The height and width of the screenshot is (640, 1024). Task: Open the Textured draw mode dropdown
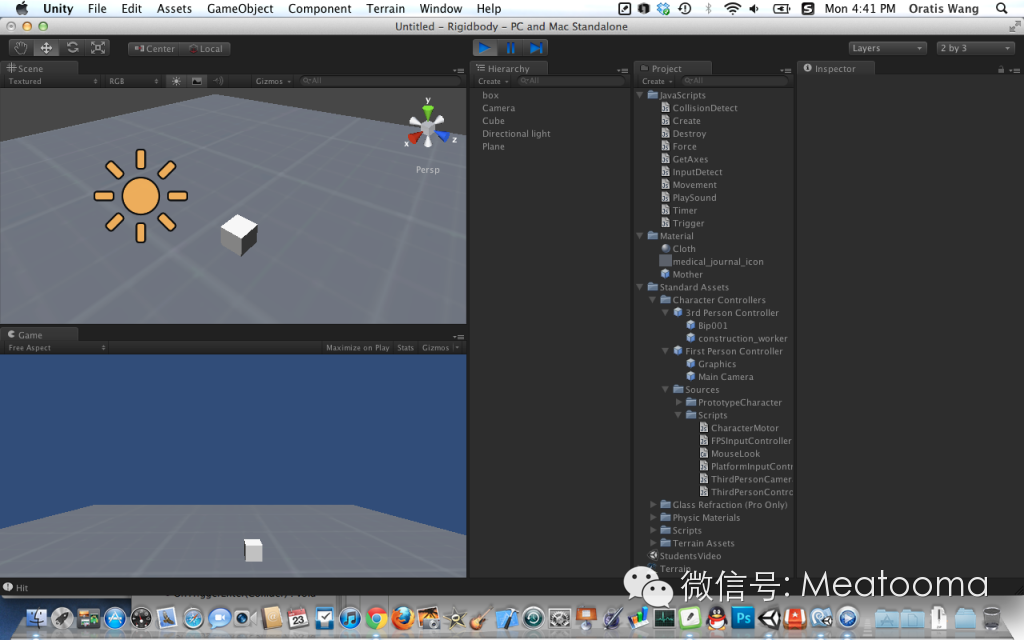click(x=53, y=81)
